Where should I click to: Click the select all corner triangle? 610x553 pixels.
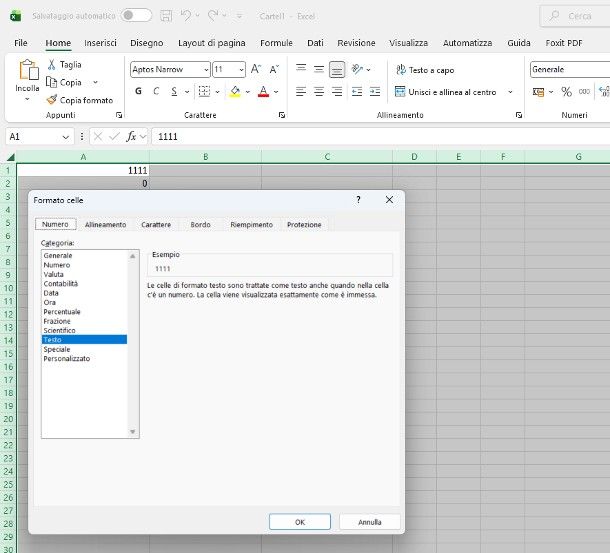(11, 157)
